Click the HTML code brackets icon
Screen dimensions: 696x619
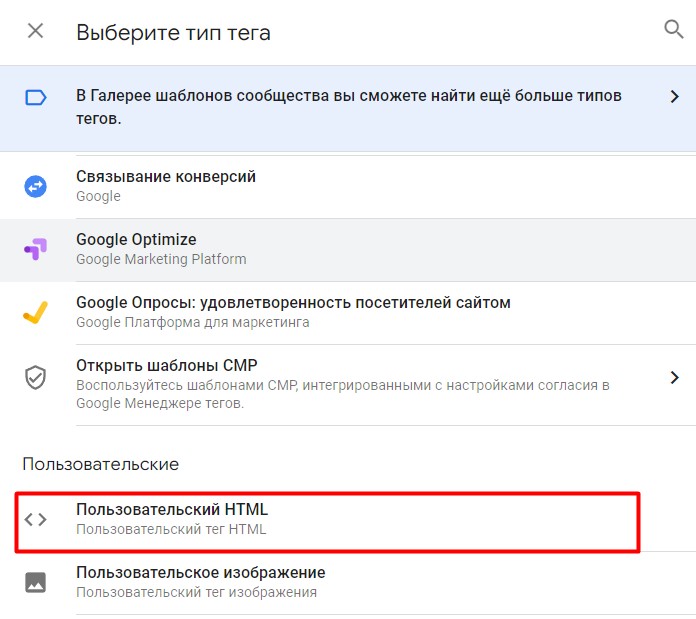click(35, 519)
